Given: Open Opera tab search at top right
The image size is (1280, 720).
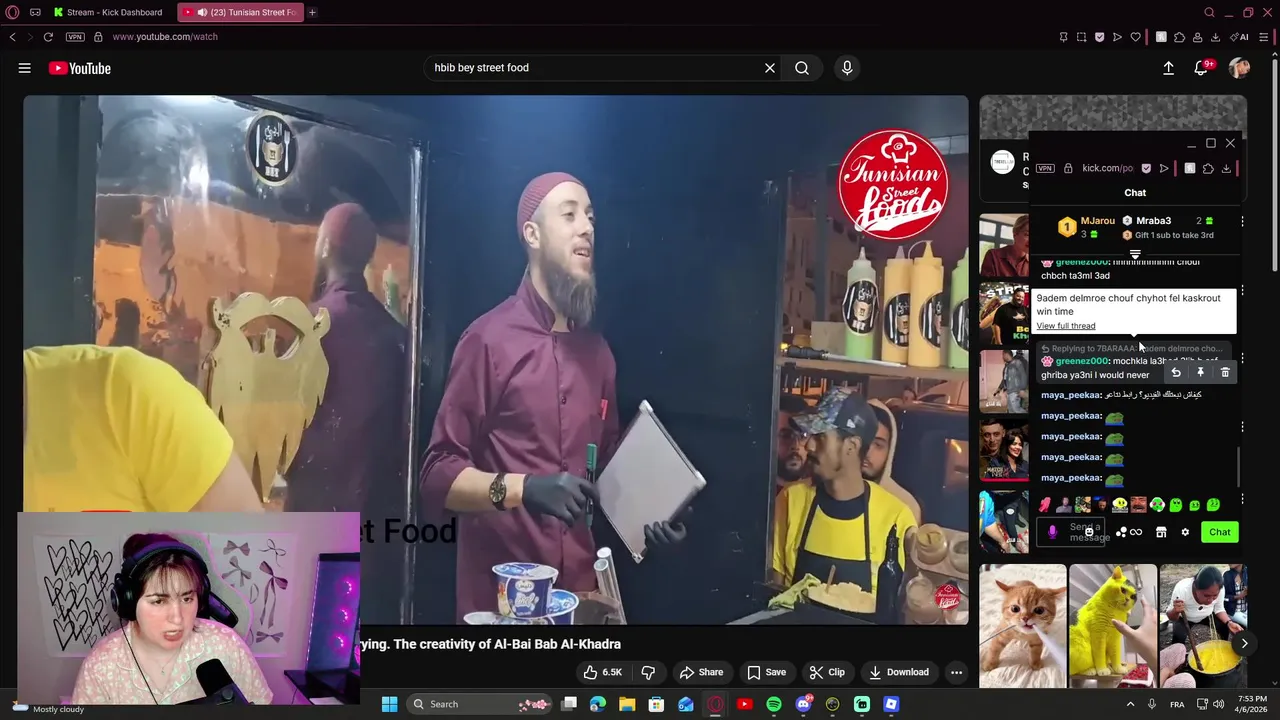Looking at the screenshot, I should (1209, 12).
